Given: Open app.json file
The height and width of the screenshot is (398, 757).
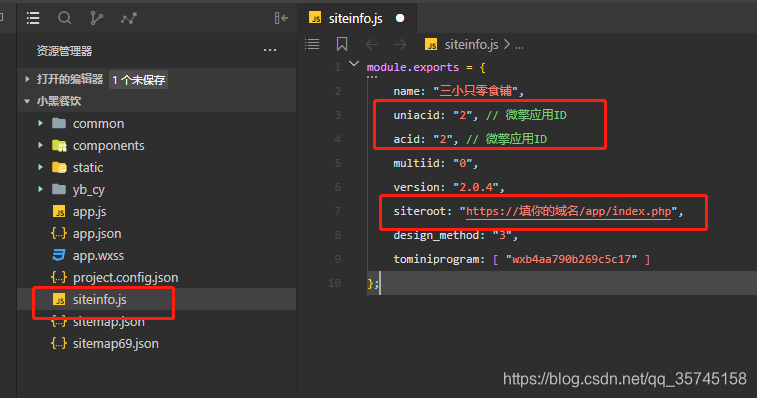Looking at the screenshot, I should [x=97, y=234].
